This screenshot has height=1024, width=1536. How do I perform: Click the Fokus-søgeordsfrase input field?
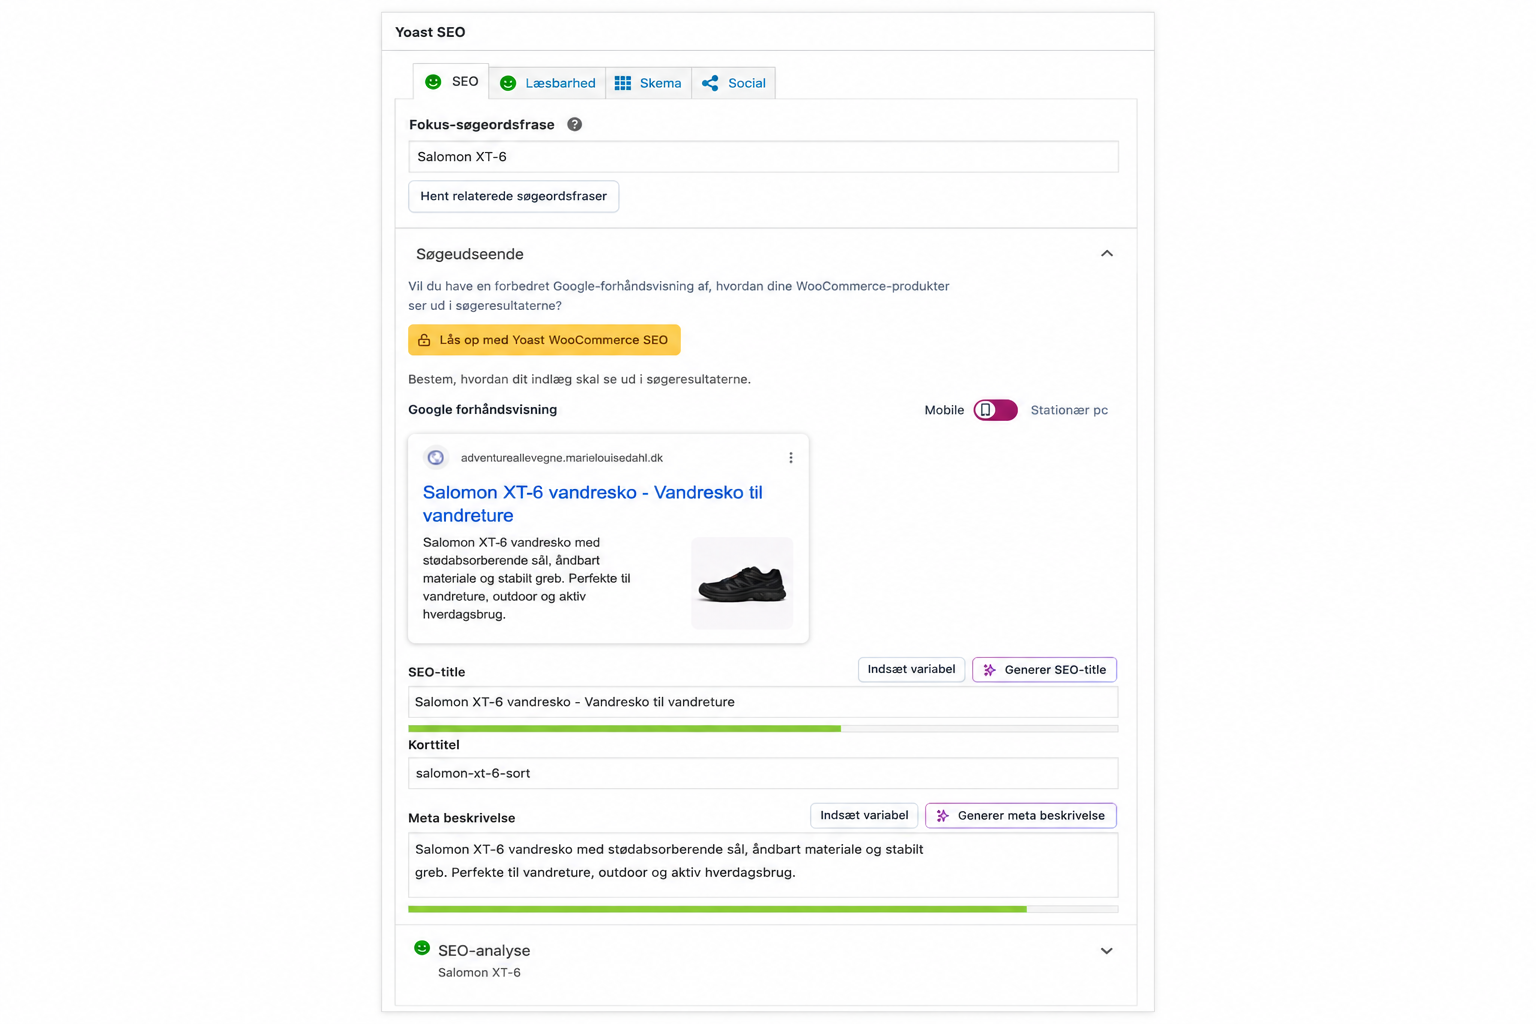(x=763, y=157)
